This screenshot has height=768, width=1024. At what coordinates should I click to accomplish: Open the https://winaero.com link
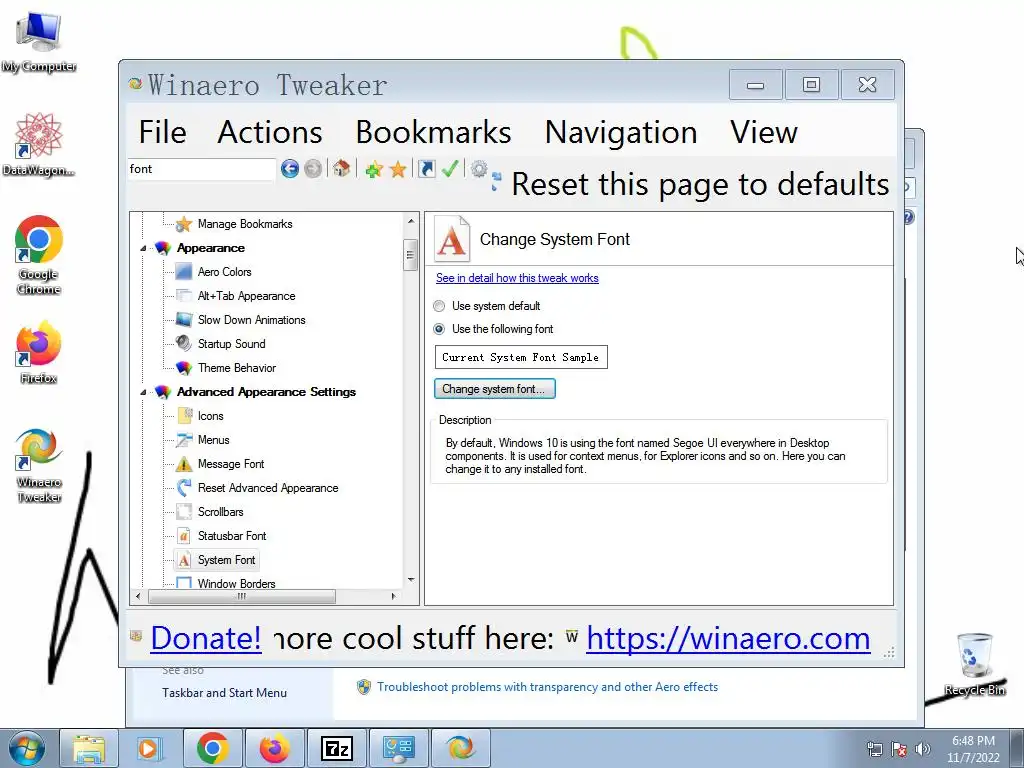click(x=728, y=637)
